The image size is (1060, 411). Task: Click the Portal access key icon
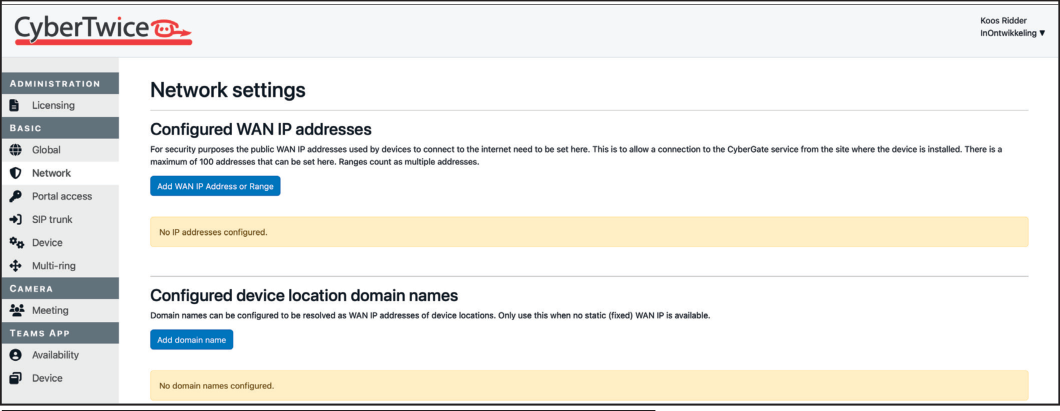click(x=16, y=196)
